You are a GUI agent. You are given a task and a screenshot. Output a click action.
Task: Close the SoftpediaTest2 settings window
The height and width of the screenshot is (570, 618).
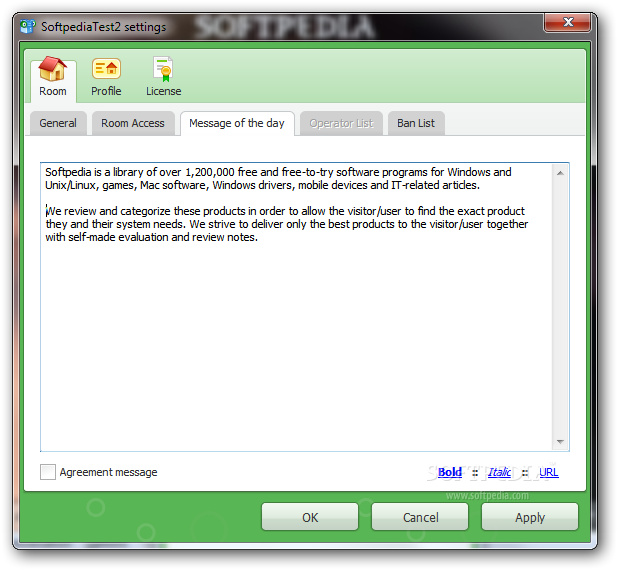click(x=568, y=22)
